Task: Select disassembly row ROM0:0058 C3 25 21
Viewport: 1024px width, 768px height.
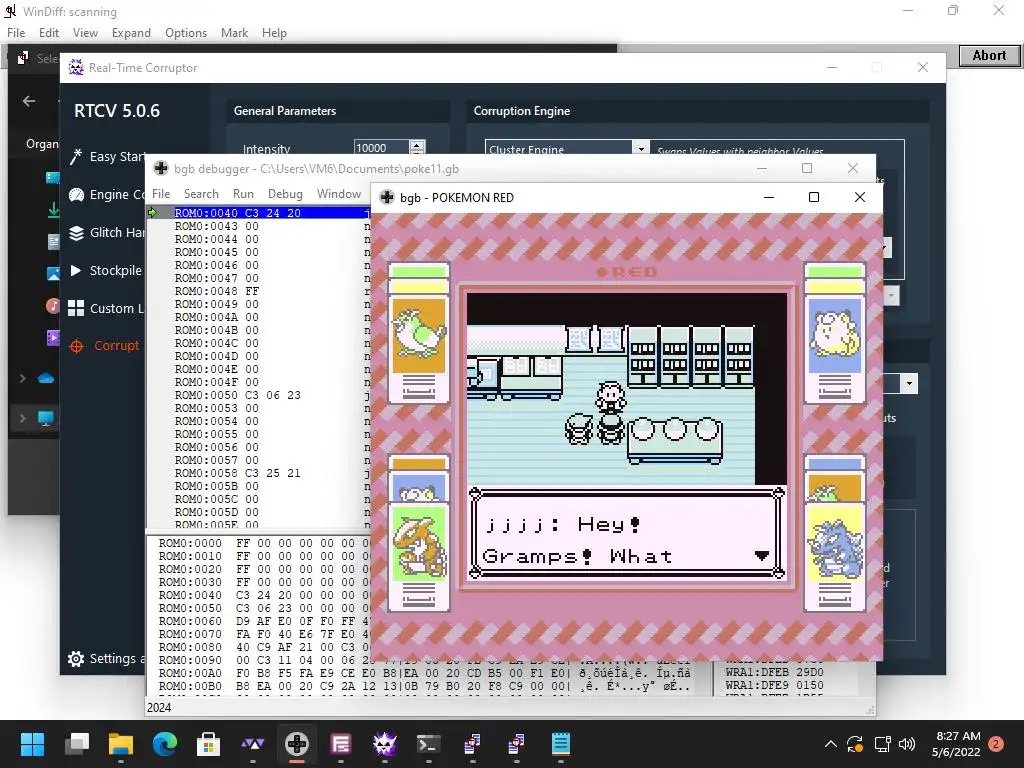Action: click(x=259, y=473)
